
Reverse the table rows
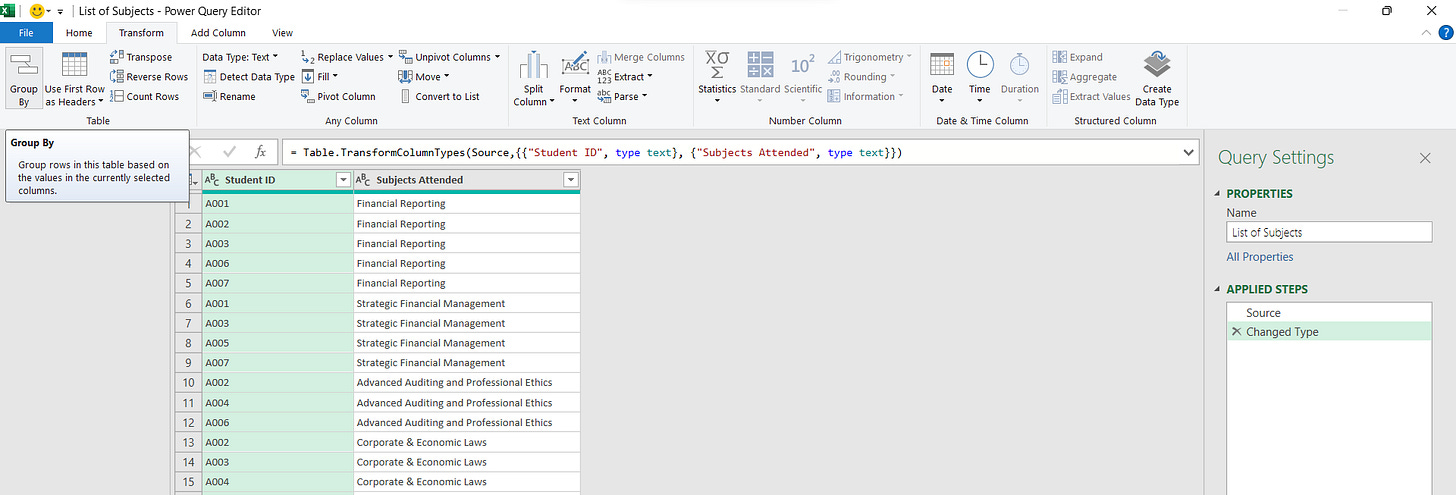[149, 77]
